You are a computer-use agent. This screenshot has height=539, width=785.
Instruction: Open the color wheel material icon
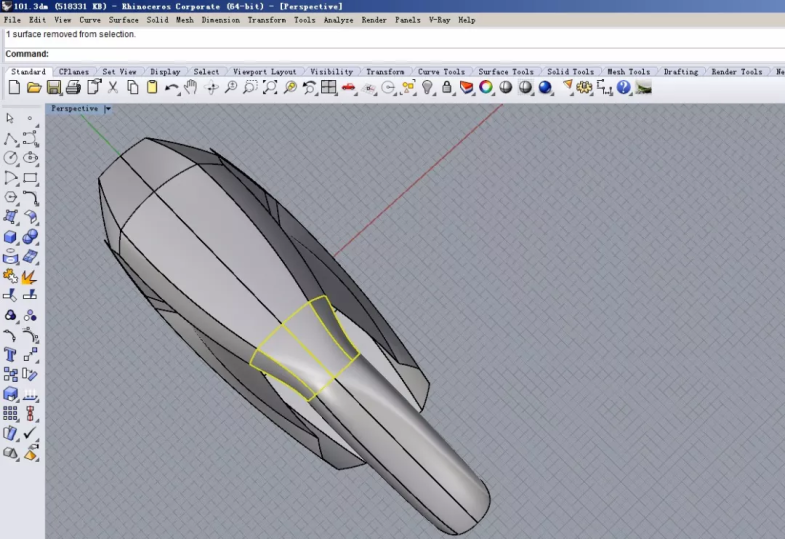(486, 88)
